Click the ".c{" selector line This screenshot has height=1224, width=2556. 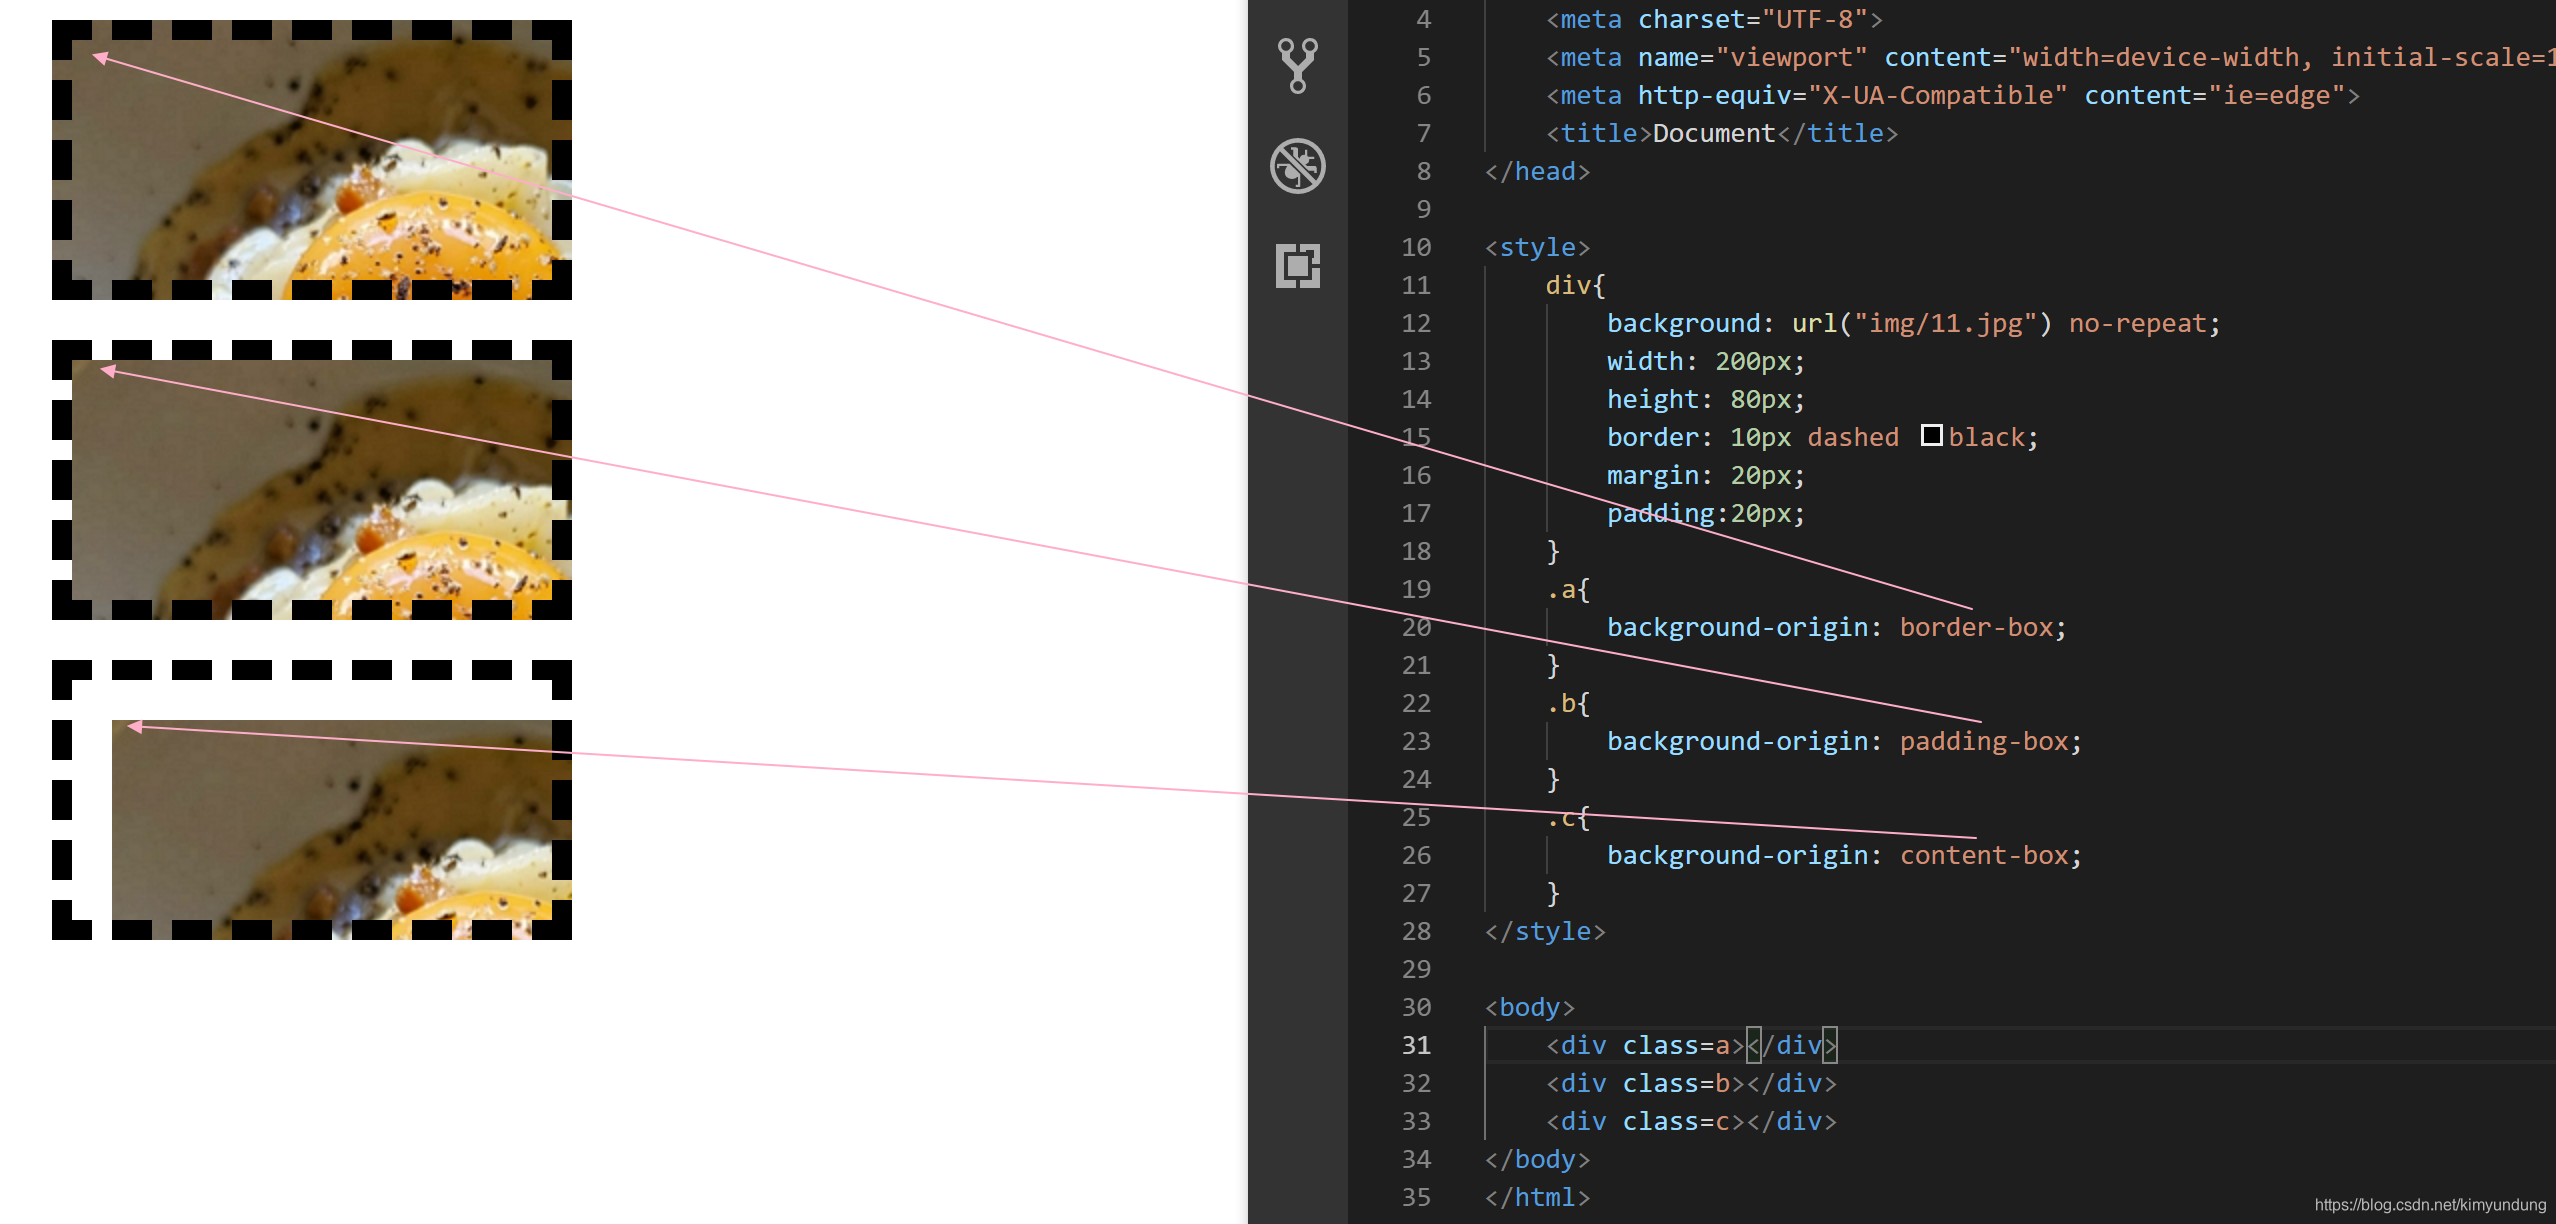[1568, 817]
